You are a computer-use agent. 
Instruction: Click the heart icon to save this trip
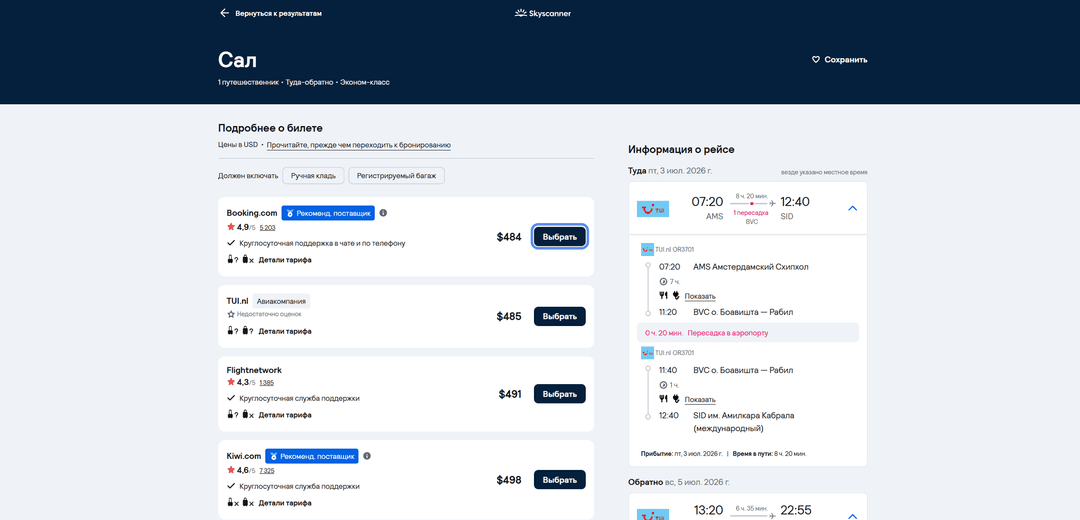pyautogui.click(x=816, y=60)
